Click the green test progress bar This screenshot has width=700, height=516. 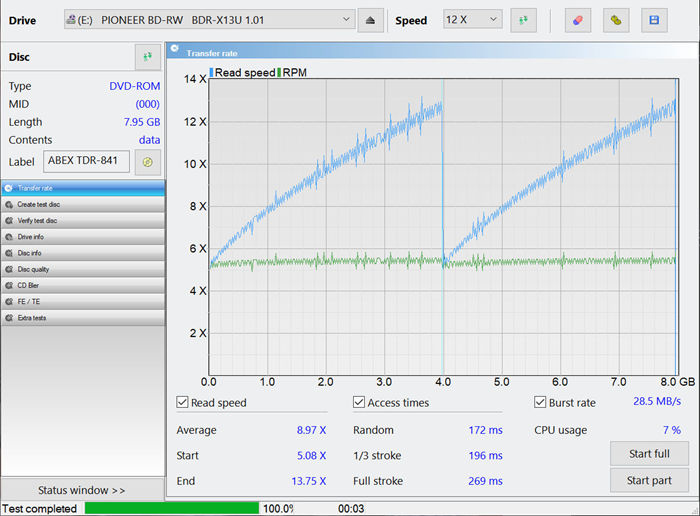(171, 508)
